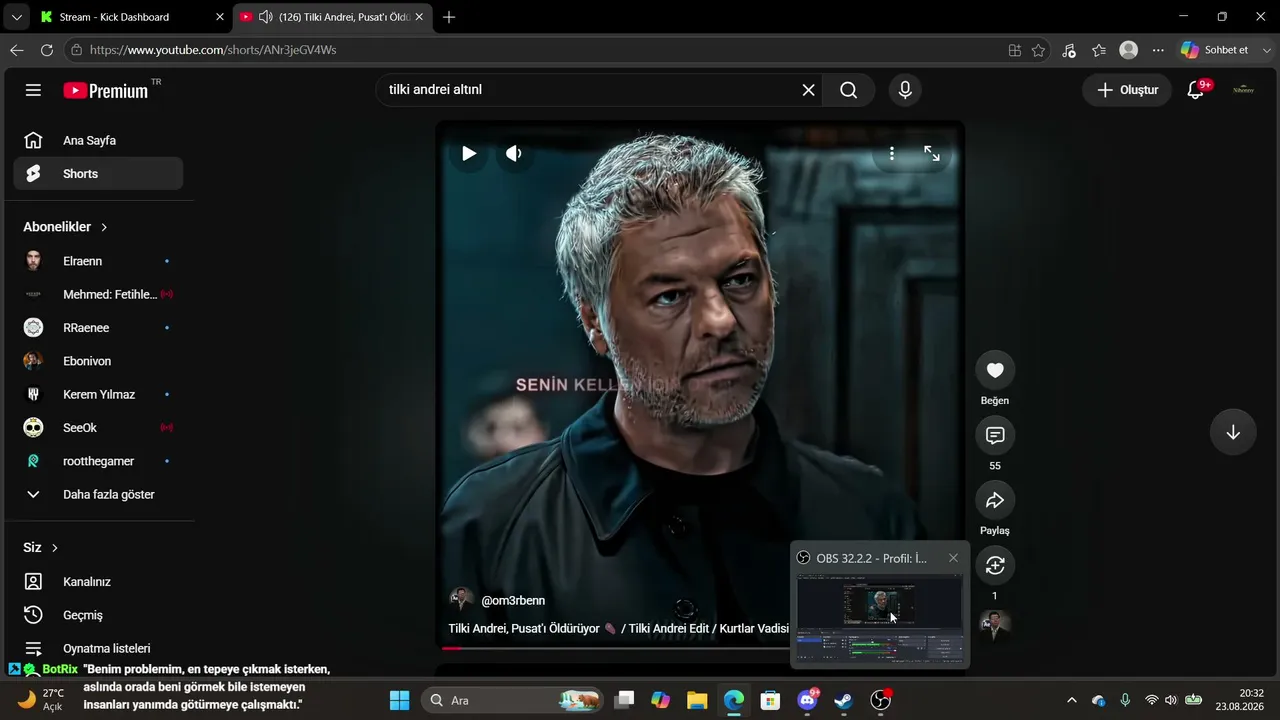The width and height of the screenshot is (1280, 720).
Task: Mute the Shorts video volume
Action: (x=514, y=153)
